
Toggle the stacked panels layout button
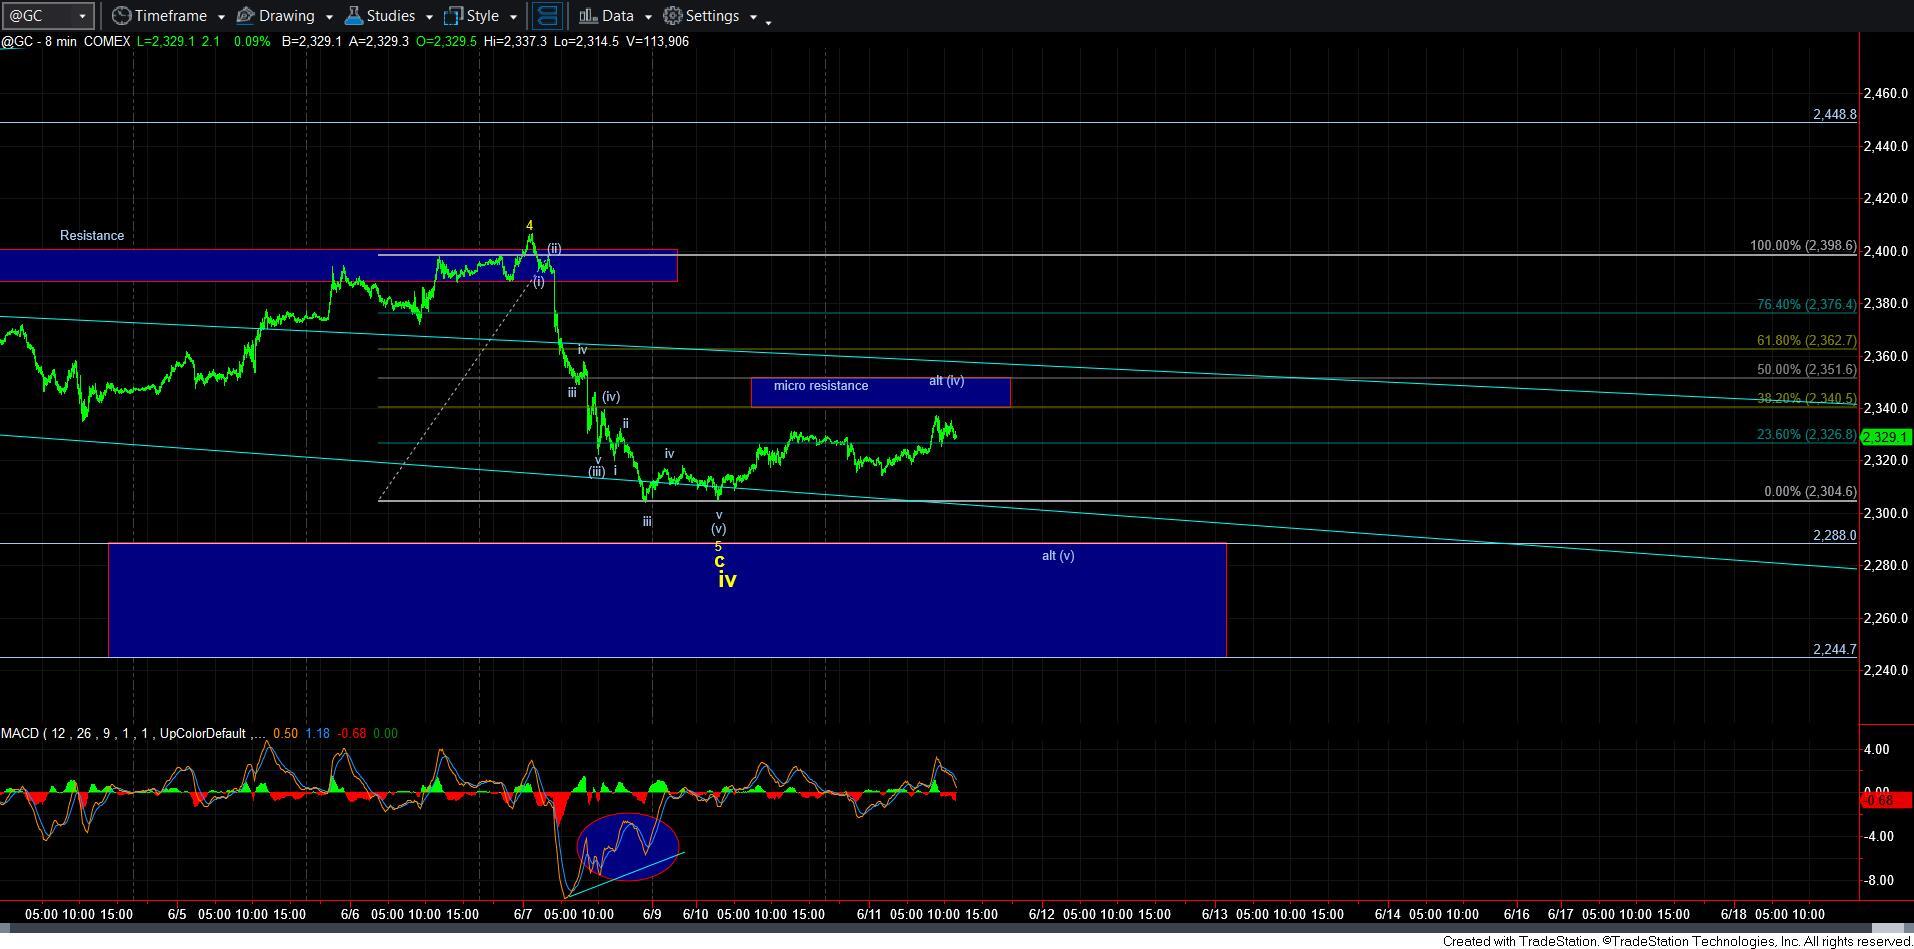click(546, 16)
